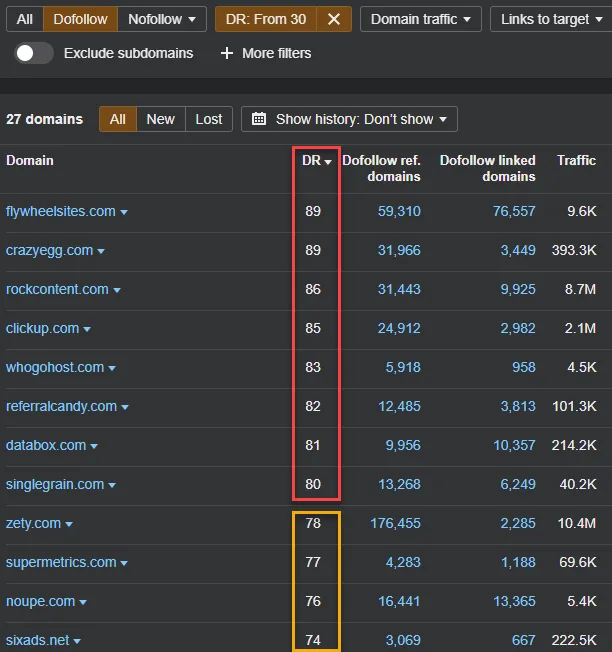This screenshot has width=612, height=652.
Task: Open 76,557 linked domains for flywheelsites.com
Action: click(514, 211)
